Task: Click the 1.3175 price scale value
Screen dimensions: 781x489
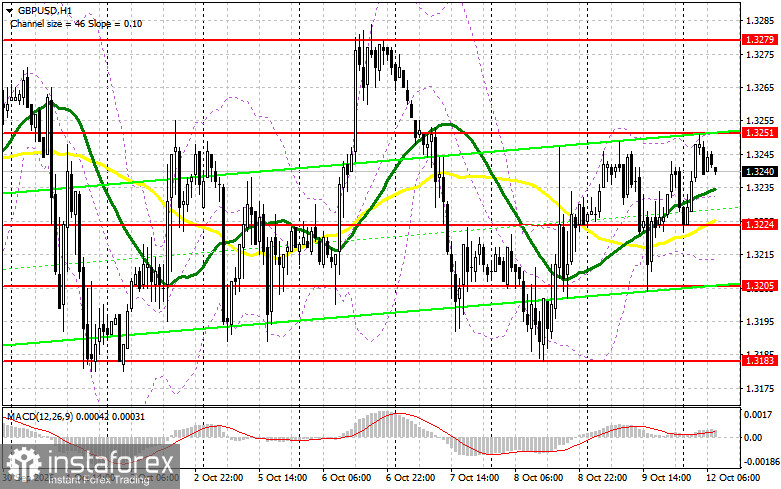Action: tap(761, 388)
